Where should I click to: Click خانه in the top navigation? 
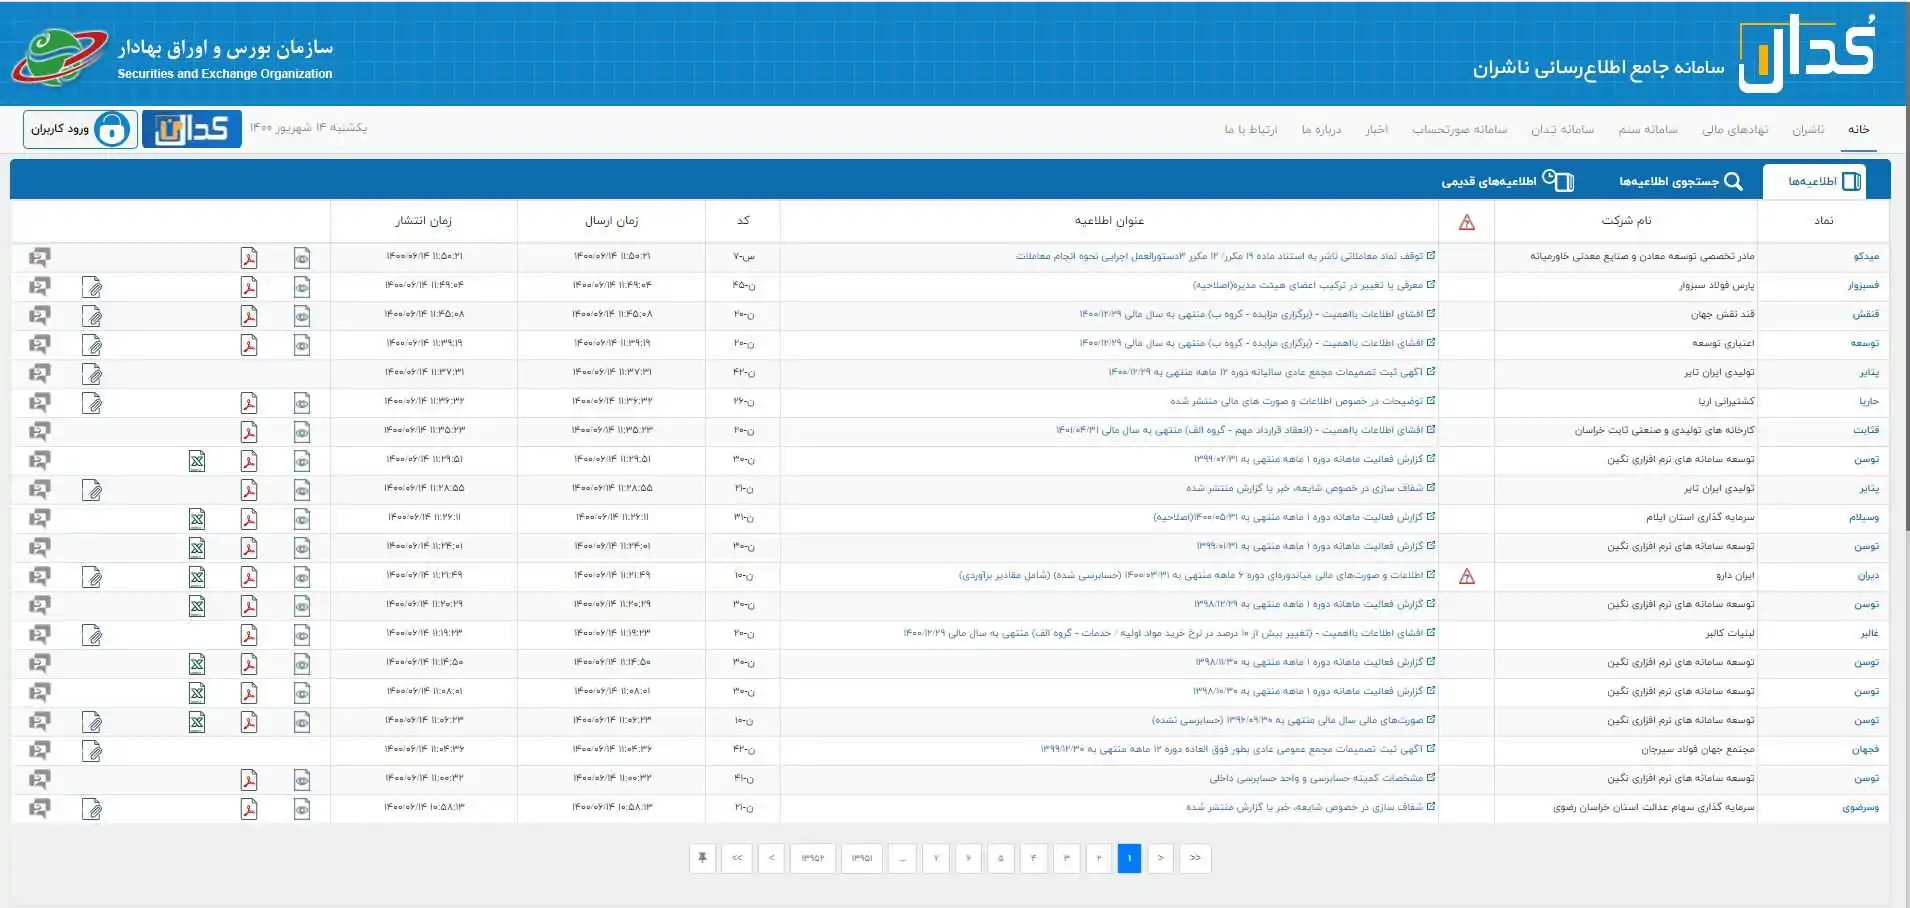point(1858,129)
